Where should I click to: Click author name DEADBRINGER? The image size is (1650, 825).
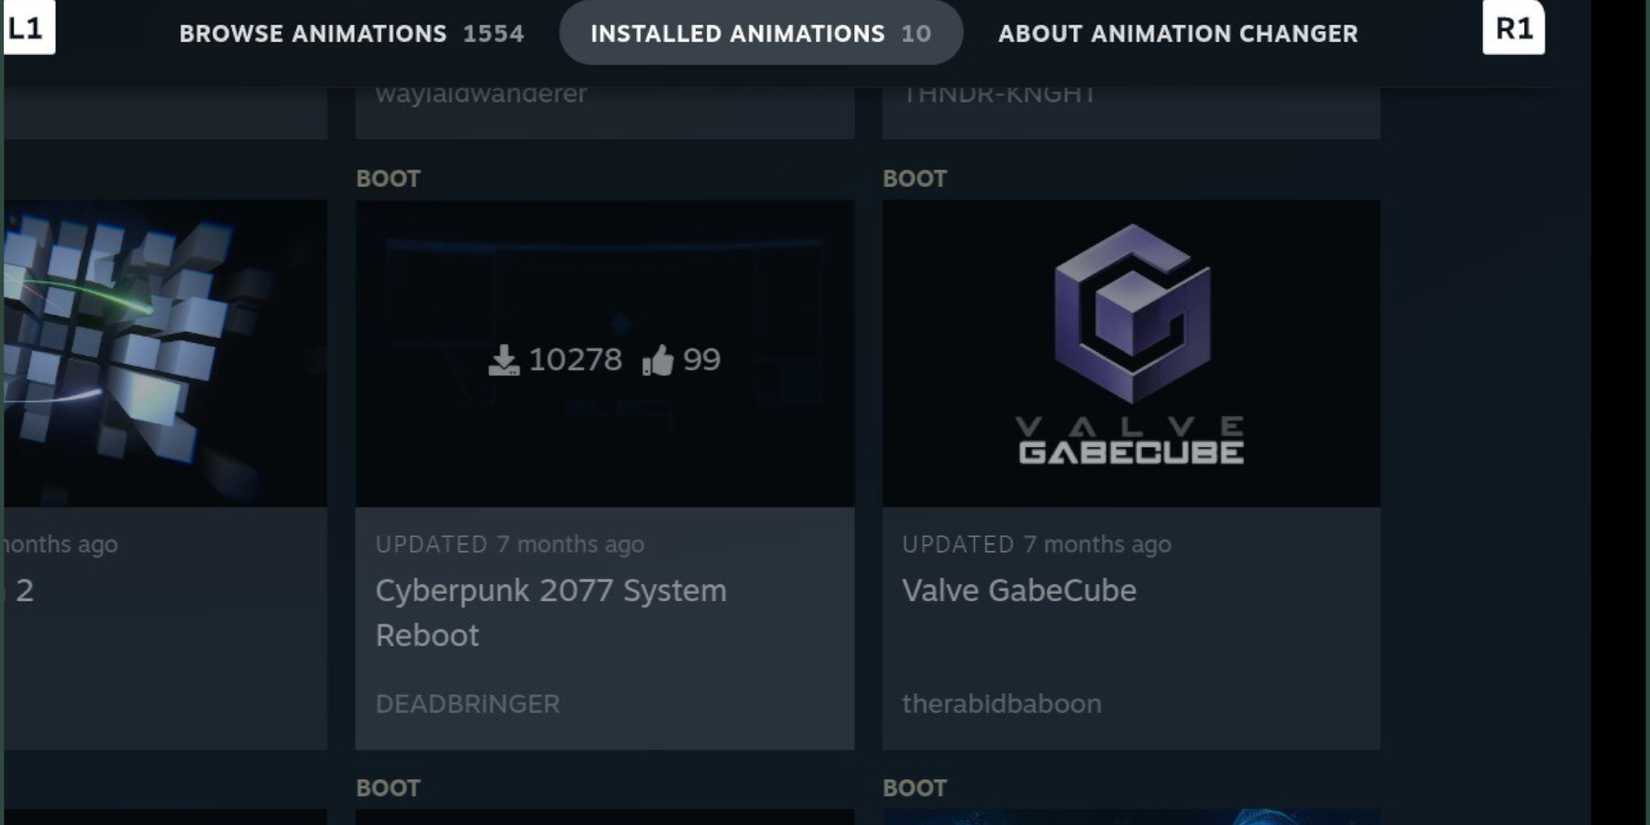467,703
